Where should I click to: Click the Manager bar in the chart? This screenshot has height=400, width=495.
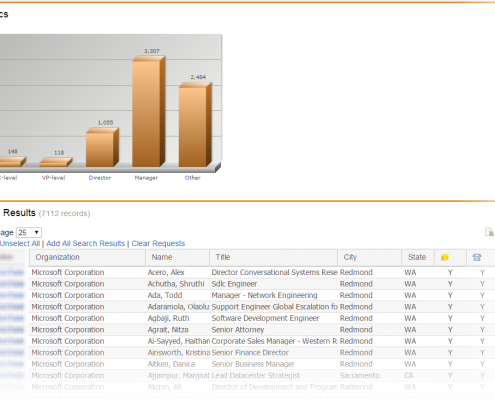(x=148, y=112)
